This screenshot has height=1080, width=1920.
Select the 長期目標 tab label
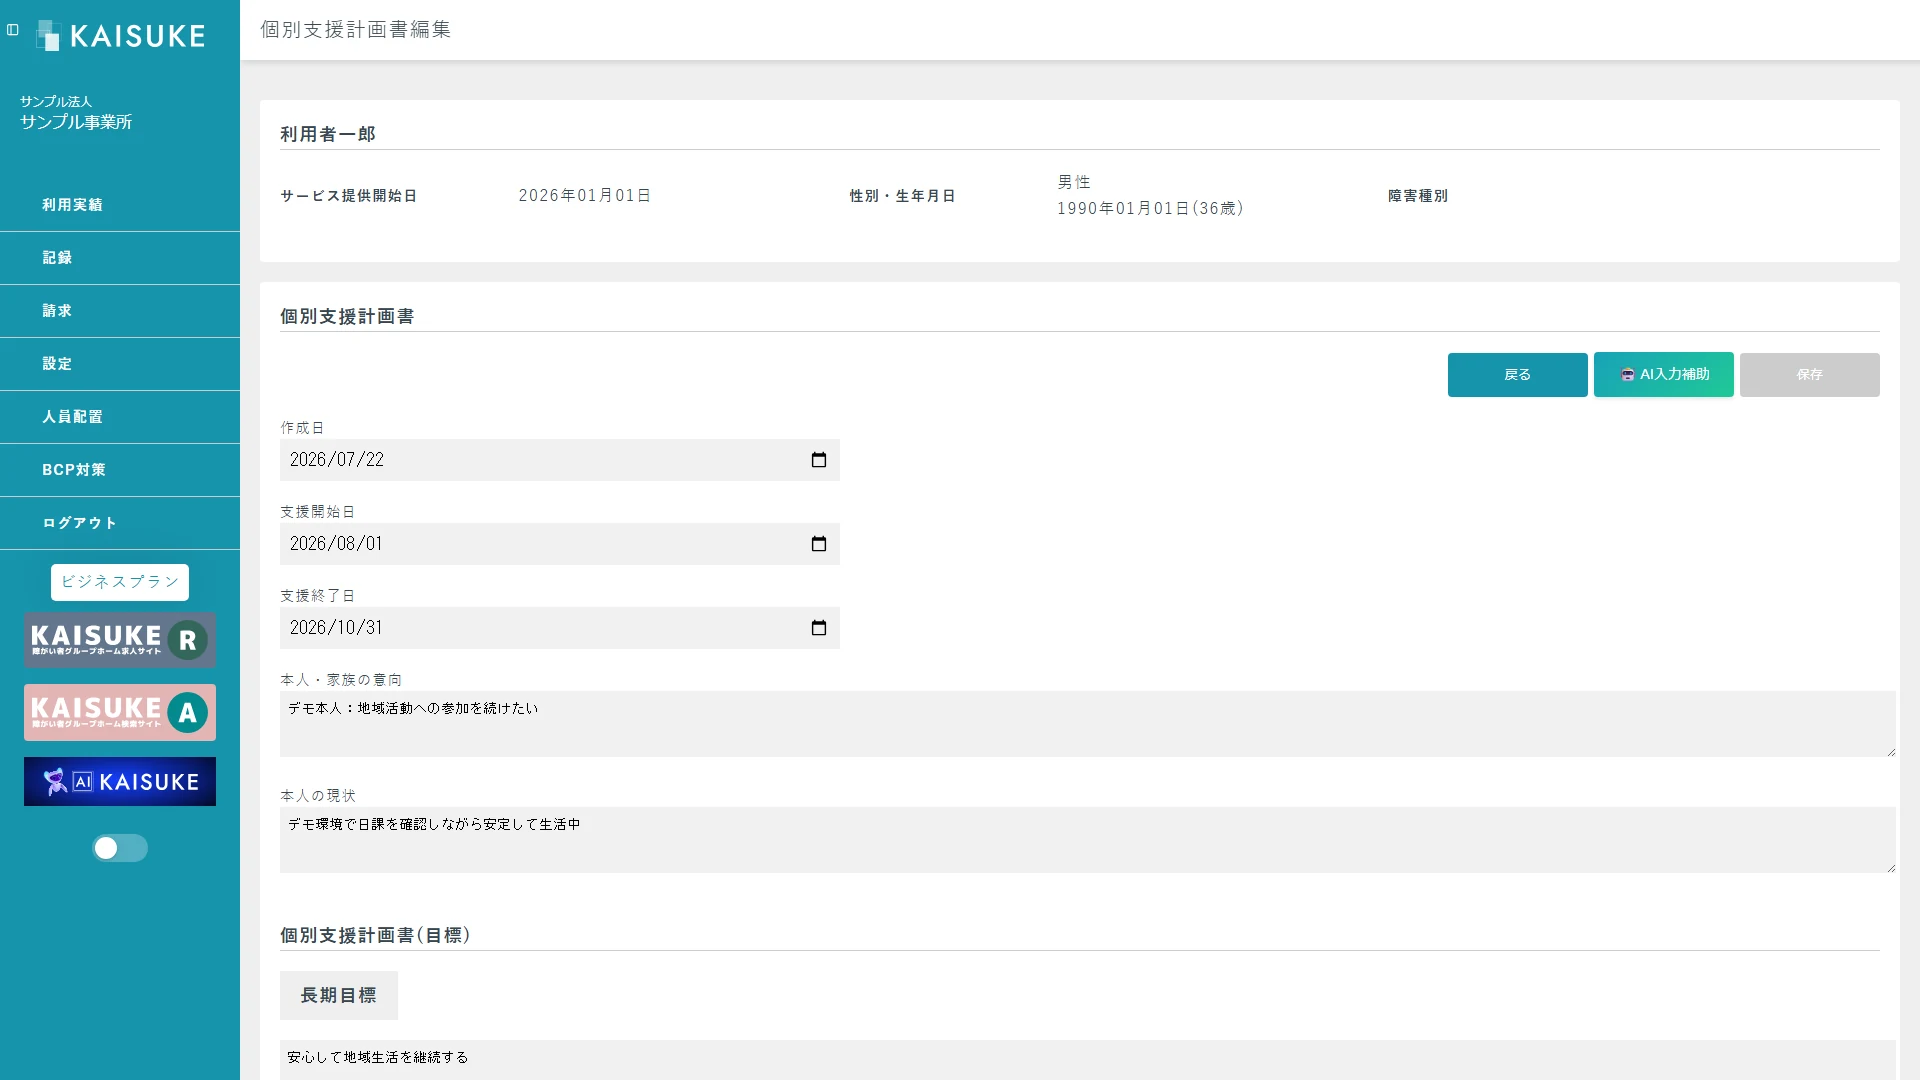tap(339, 996)
